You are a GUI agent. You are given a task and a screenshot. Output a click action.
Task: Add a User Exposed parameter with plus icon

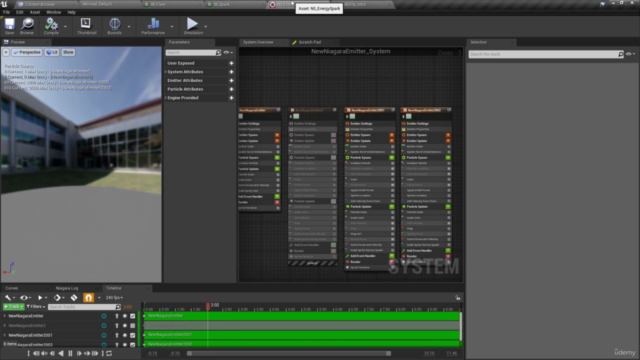[231, 63]
